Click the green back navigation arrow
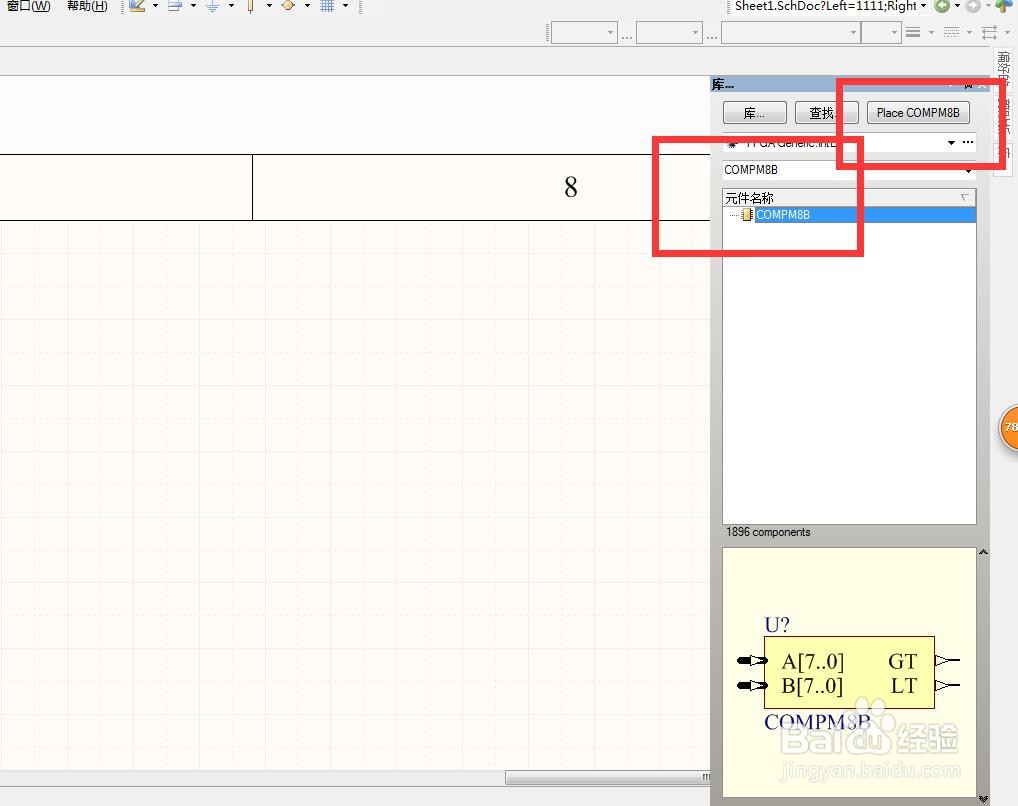Image resolution: width=1018 pixels, height=806 pixels. point(942,6)
